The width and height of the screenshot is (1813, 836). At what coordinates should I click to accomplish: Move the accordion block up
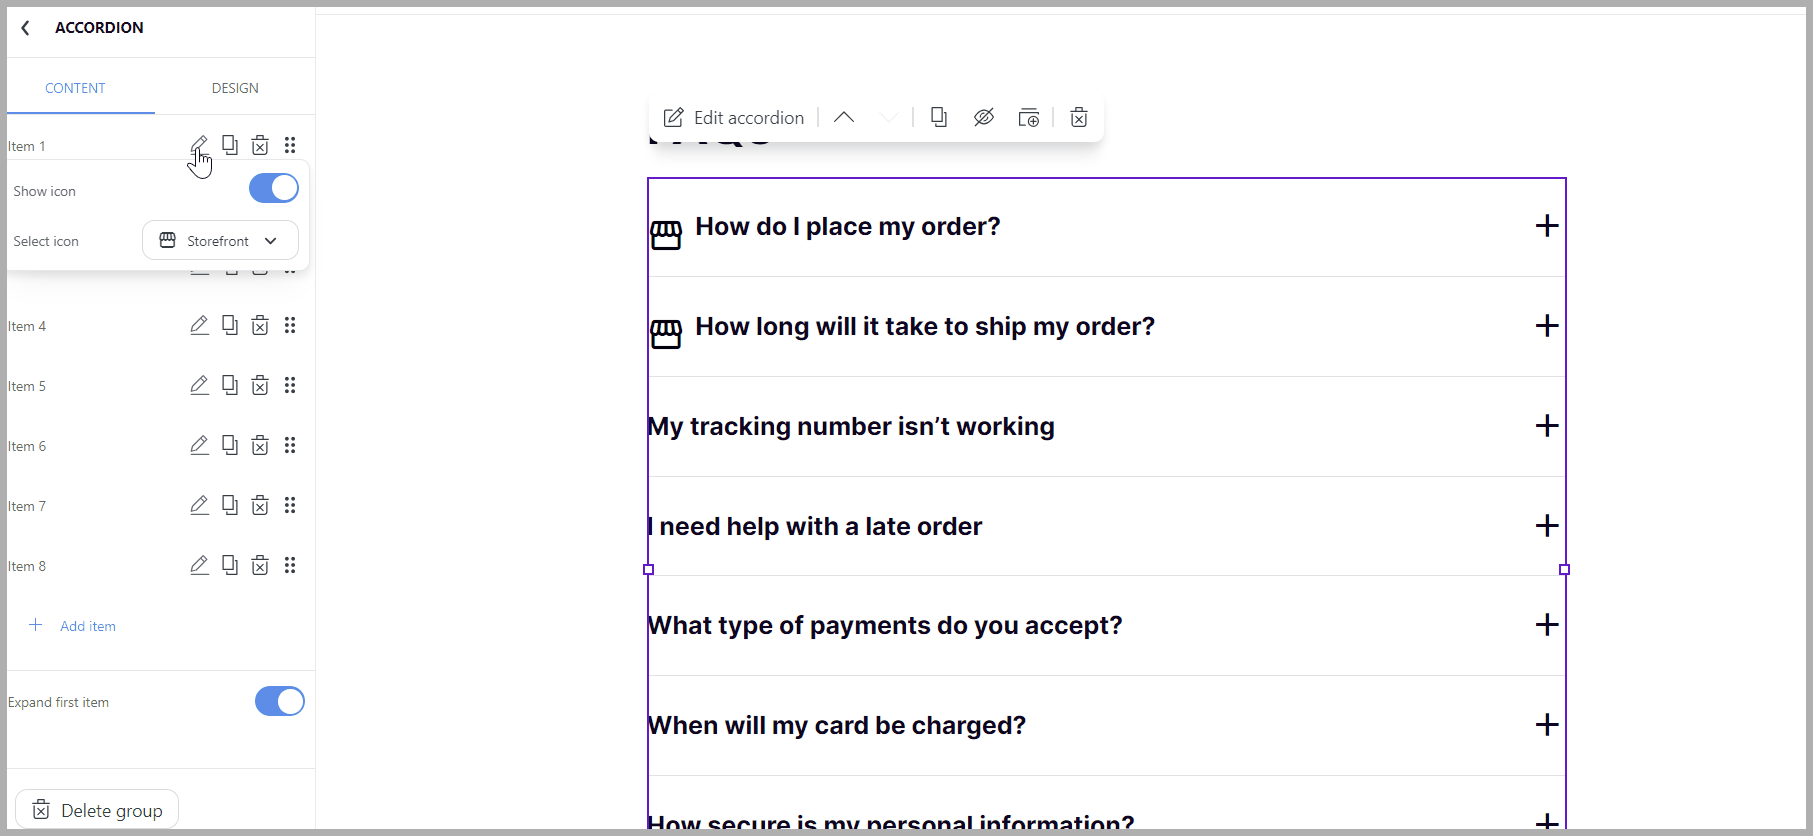844,118
